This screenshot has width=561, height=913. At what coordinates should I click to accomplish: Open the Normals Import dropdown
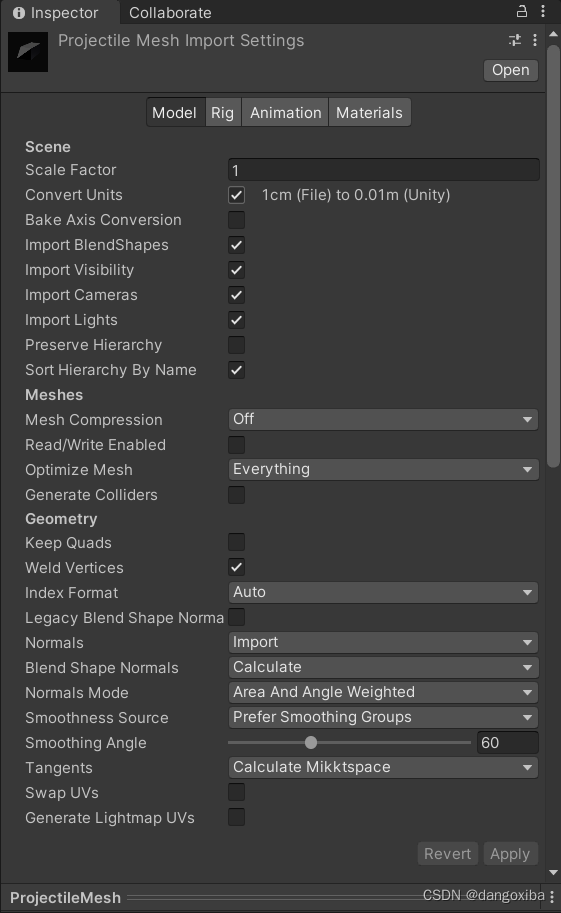point(383,642)
